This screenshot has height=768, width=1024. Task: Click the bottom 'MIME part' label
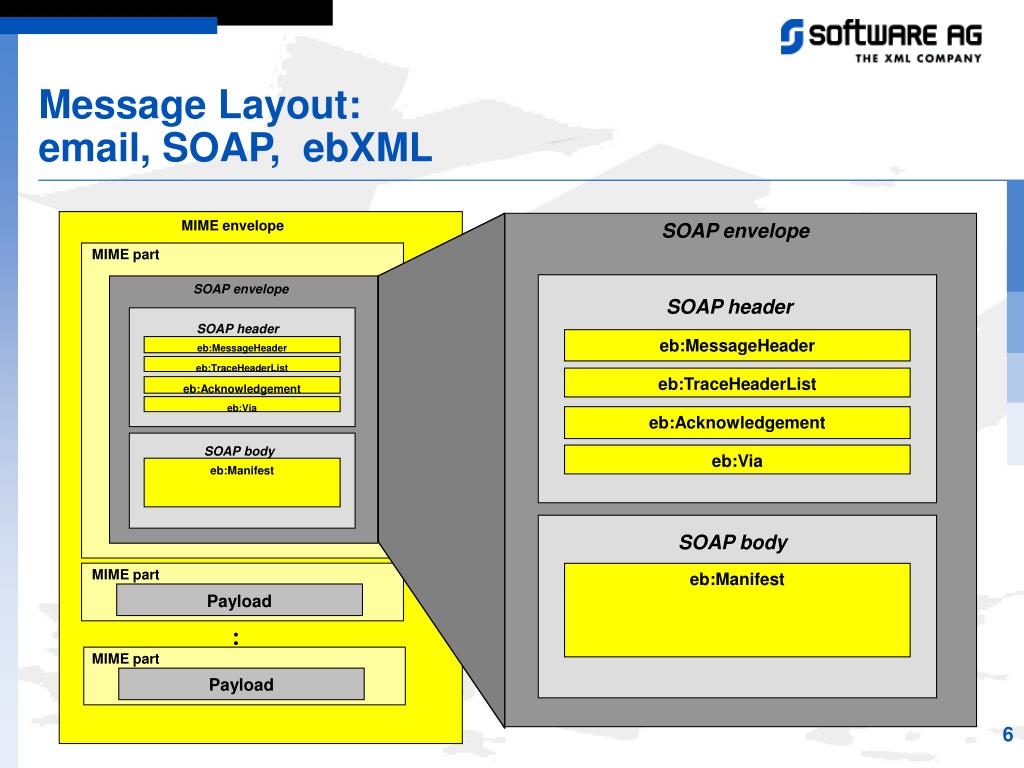(x=125, y=658)
